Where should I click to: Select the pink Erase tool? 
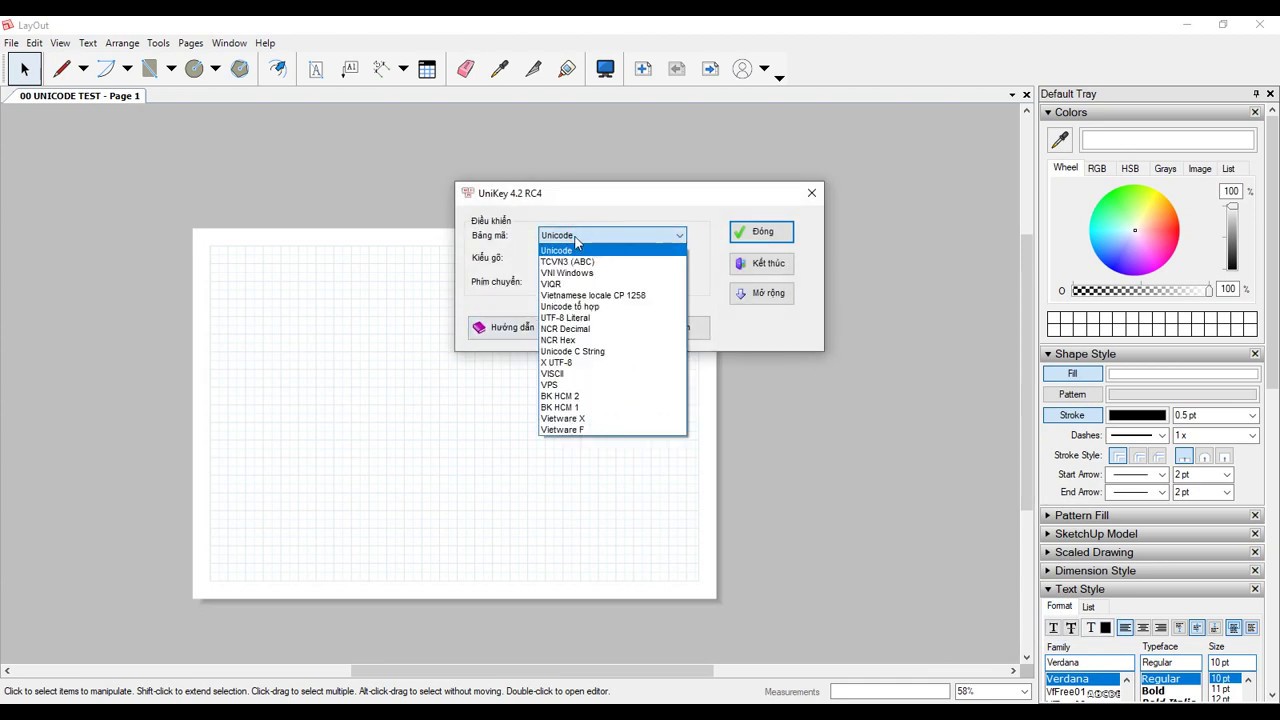pos(466,69)
